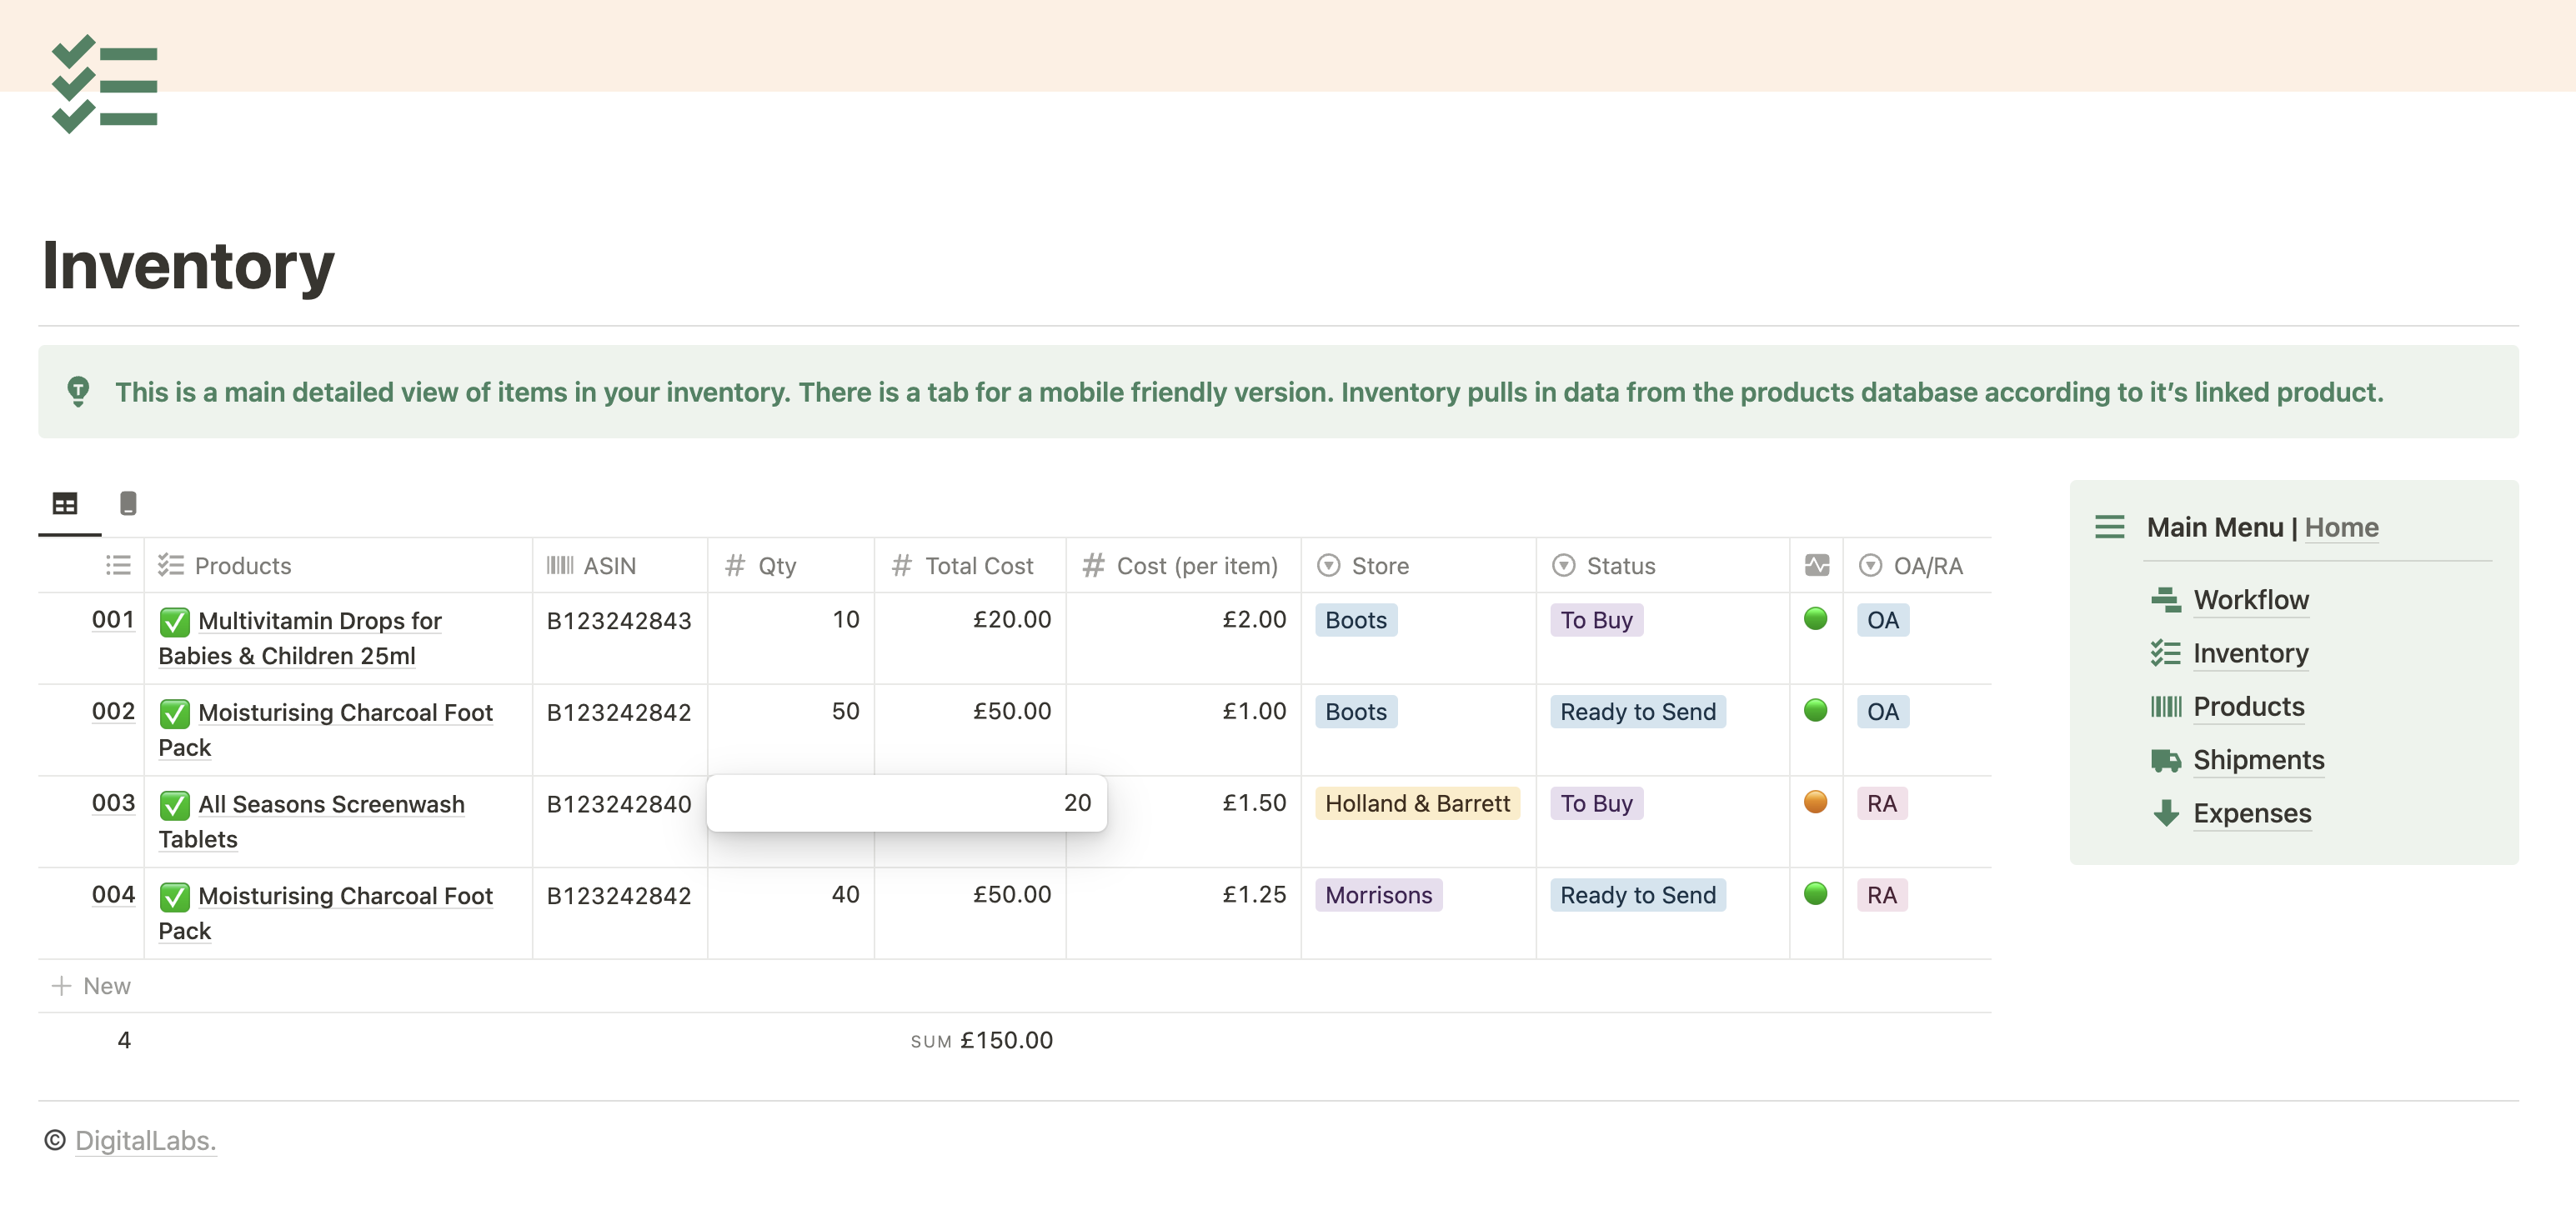Click the Qty number sign icon

pyautogui.click(x=735, y=565)
